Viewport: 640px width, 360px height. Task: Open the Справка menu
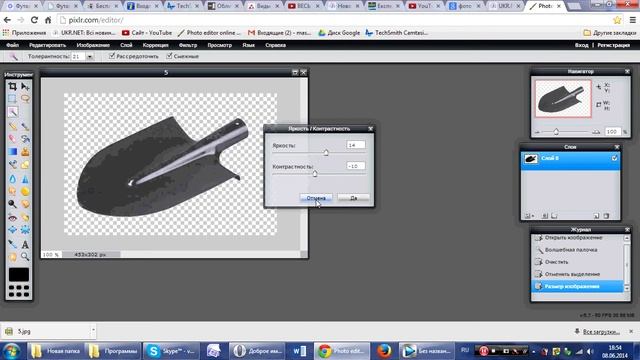276,45
